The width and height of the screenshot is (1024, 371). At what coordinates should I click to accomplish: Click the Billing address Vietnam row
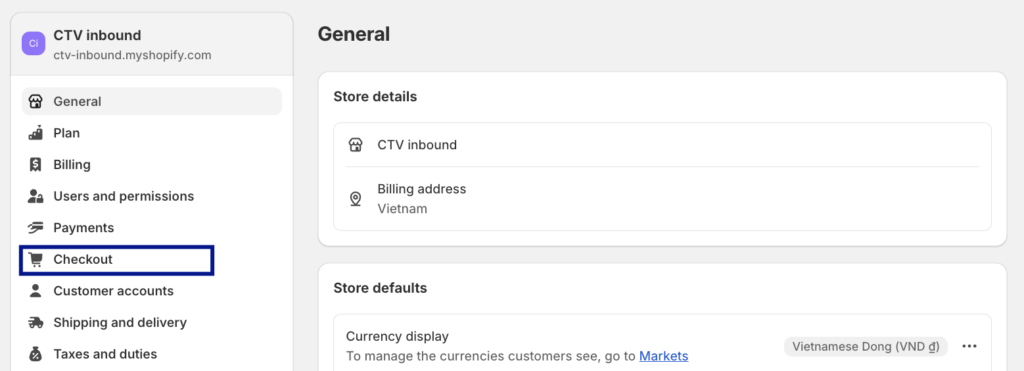coord(662,199)
